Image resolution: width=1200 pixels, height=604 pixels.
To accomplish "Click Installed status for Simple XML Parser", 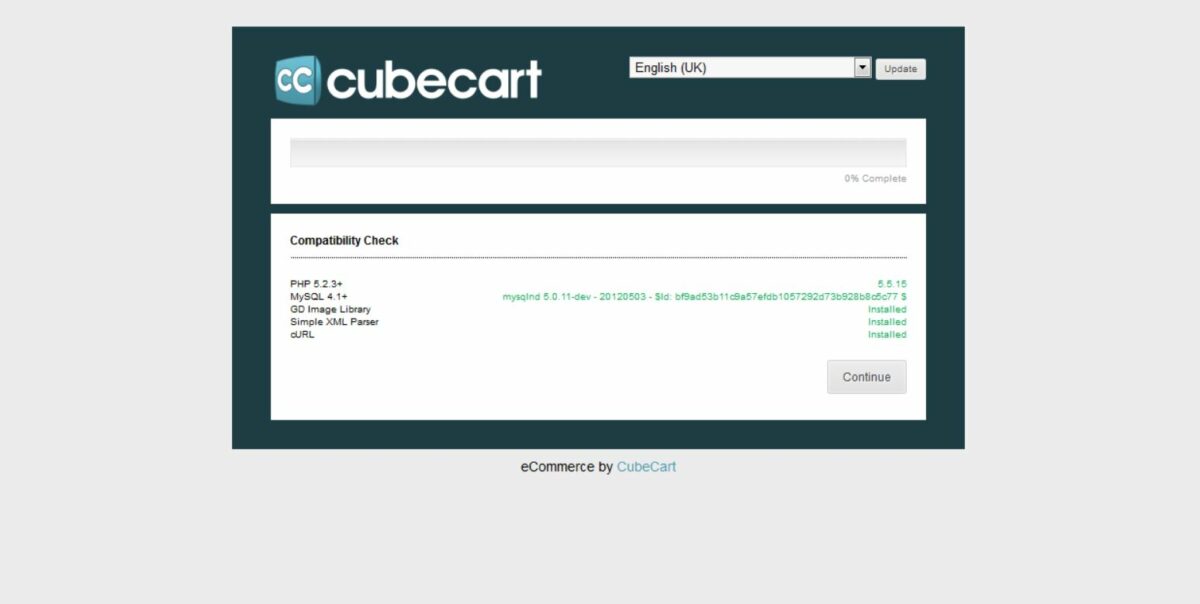I will (887, 322).
